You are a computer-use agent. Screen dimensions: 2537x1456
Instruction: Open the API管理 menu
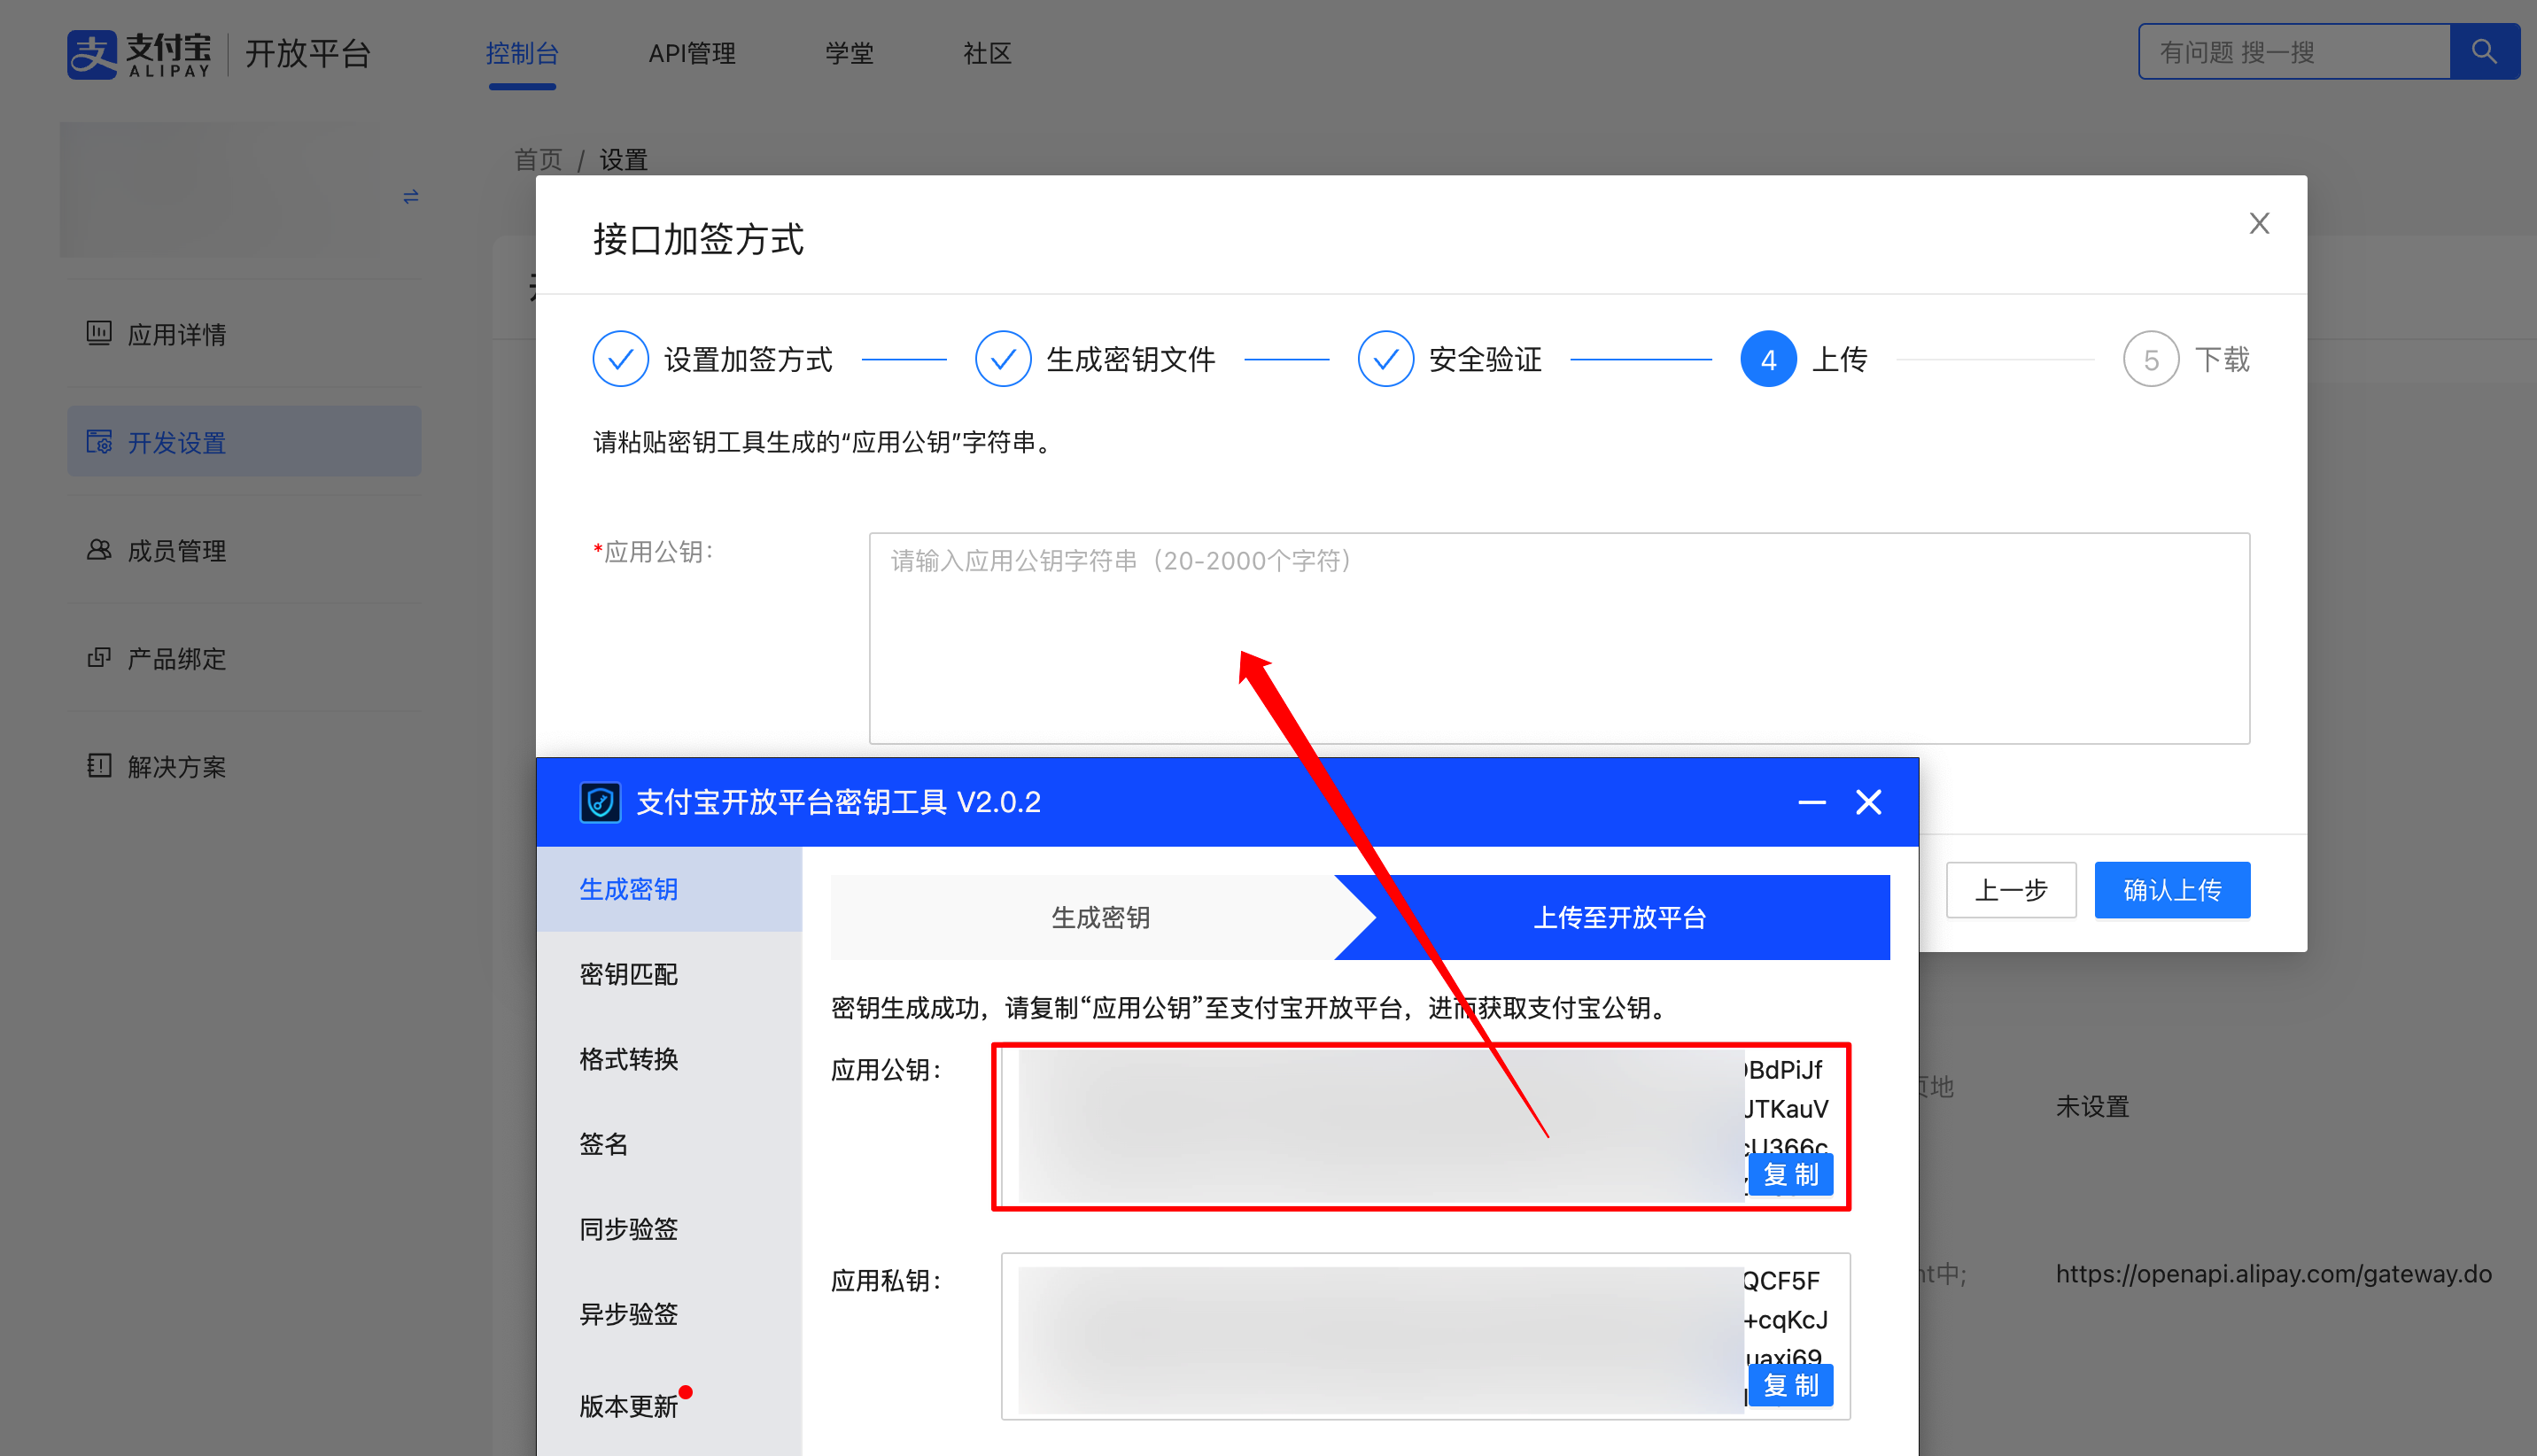[x=692, y=53]
